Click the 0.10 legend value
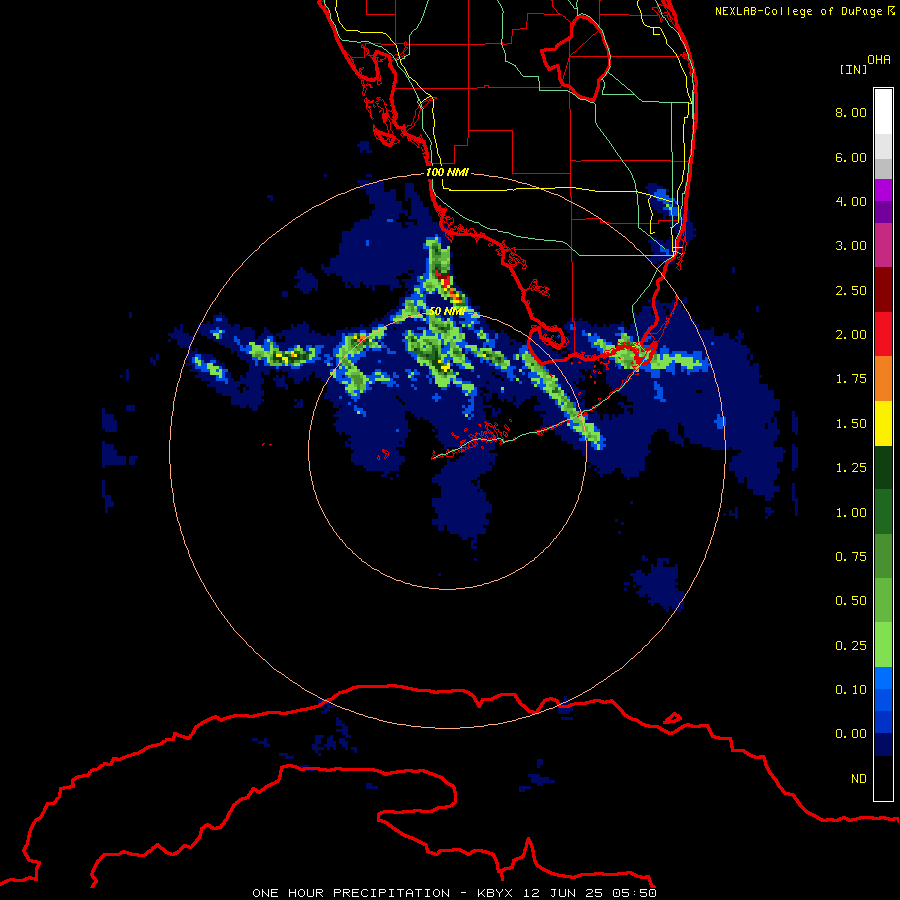Screen dimensions: 900x900 (851, 690)
